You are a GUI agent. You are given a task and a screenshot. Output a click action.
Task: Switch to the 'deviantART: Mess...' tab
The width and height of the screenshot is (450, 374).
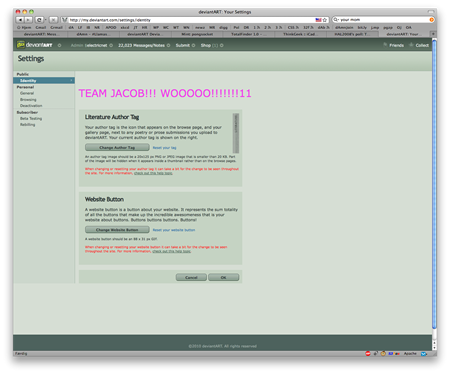click(39, 34)
